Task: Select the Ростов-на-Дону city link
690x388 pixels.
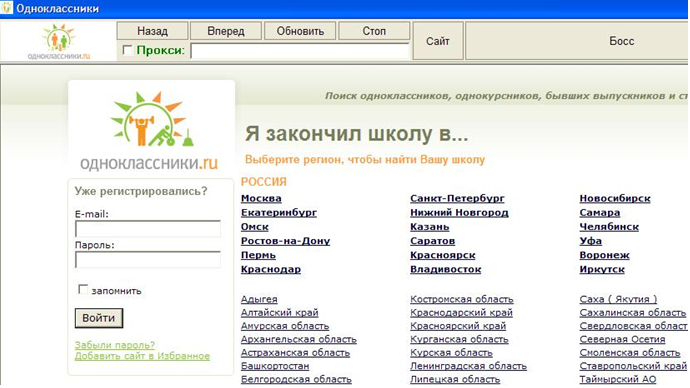Action: tap(285, 241)
